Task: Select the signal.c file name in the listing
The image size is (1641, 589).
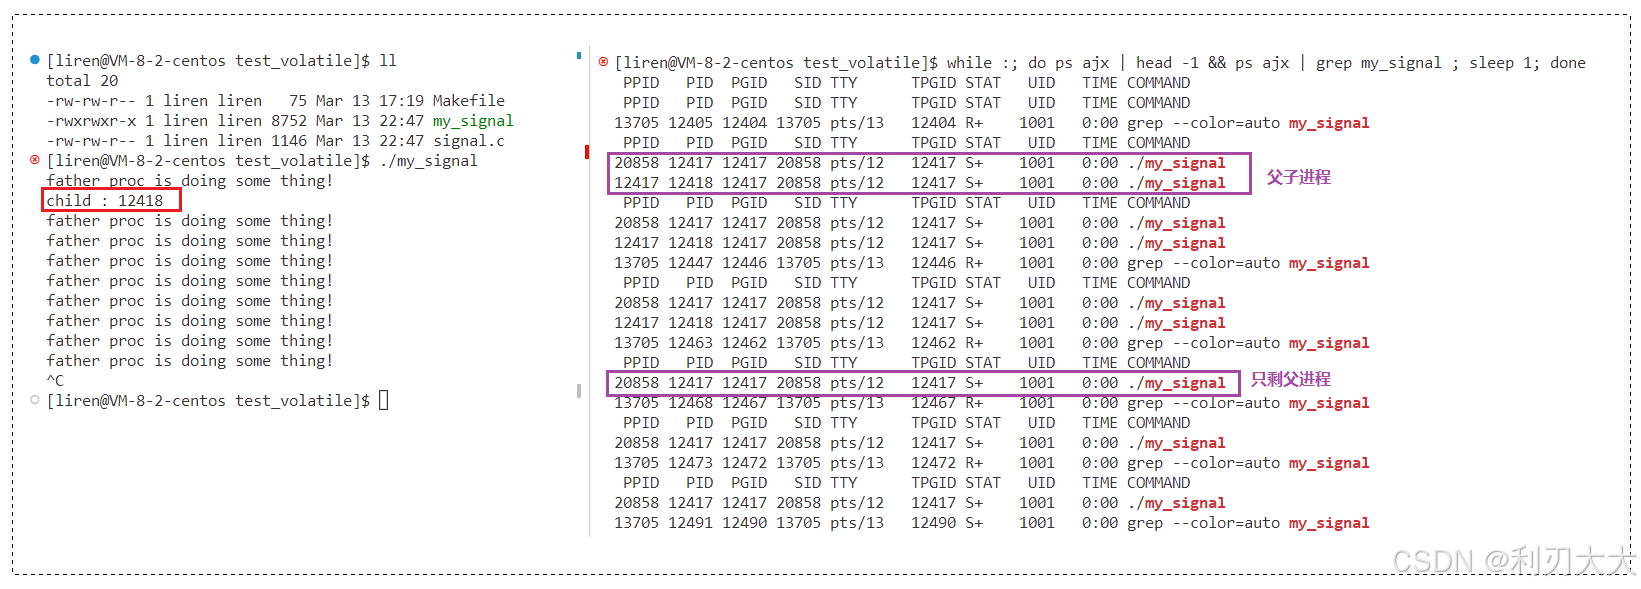Action: pos(469,141)
